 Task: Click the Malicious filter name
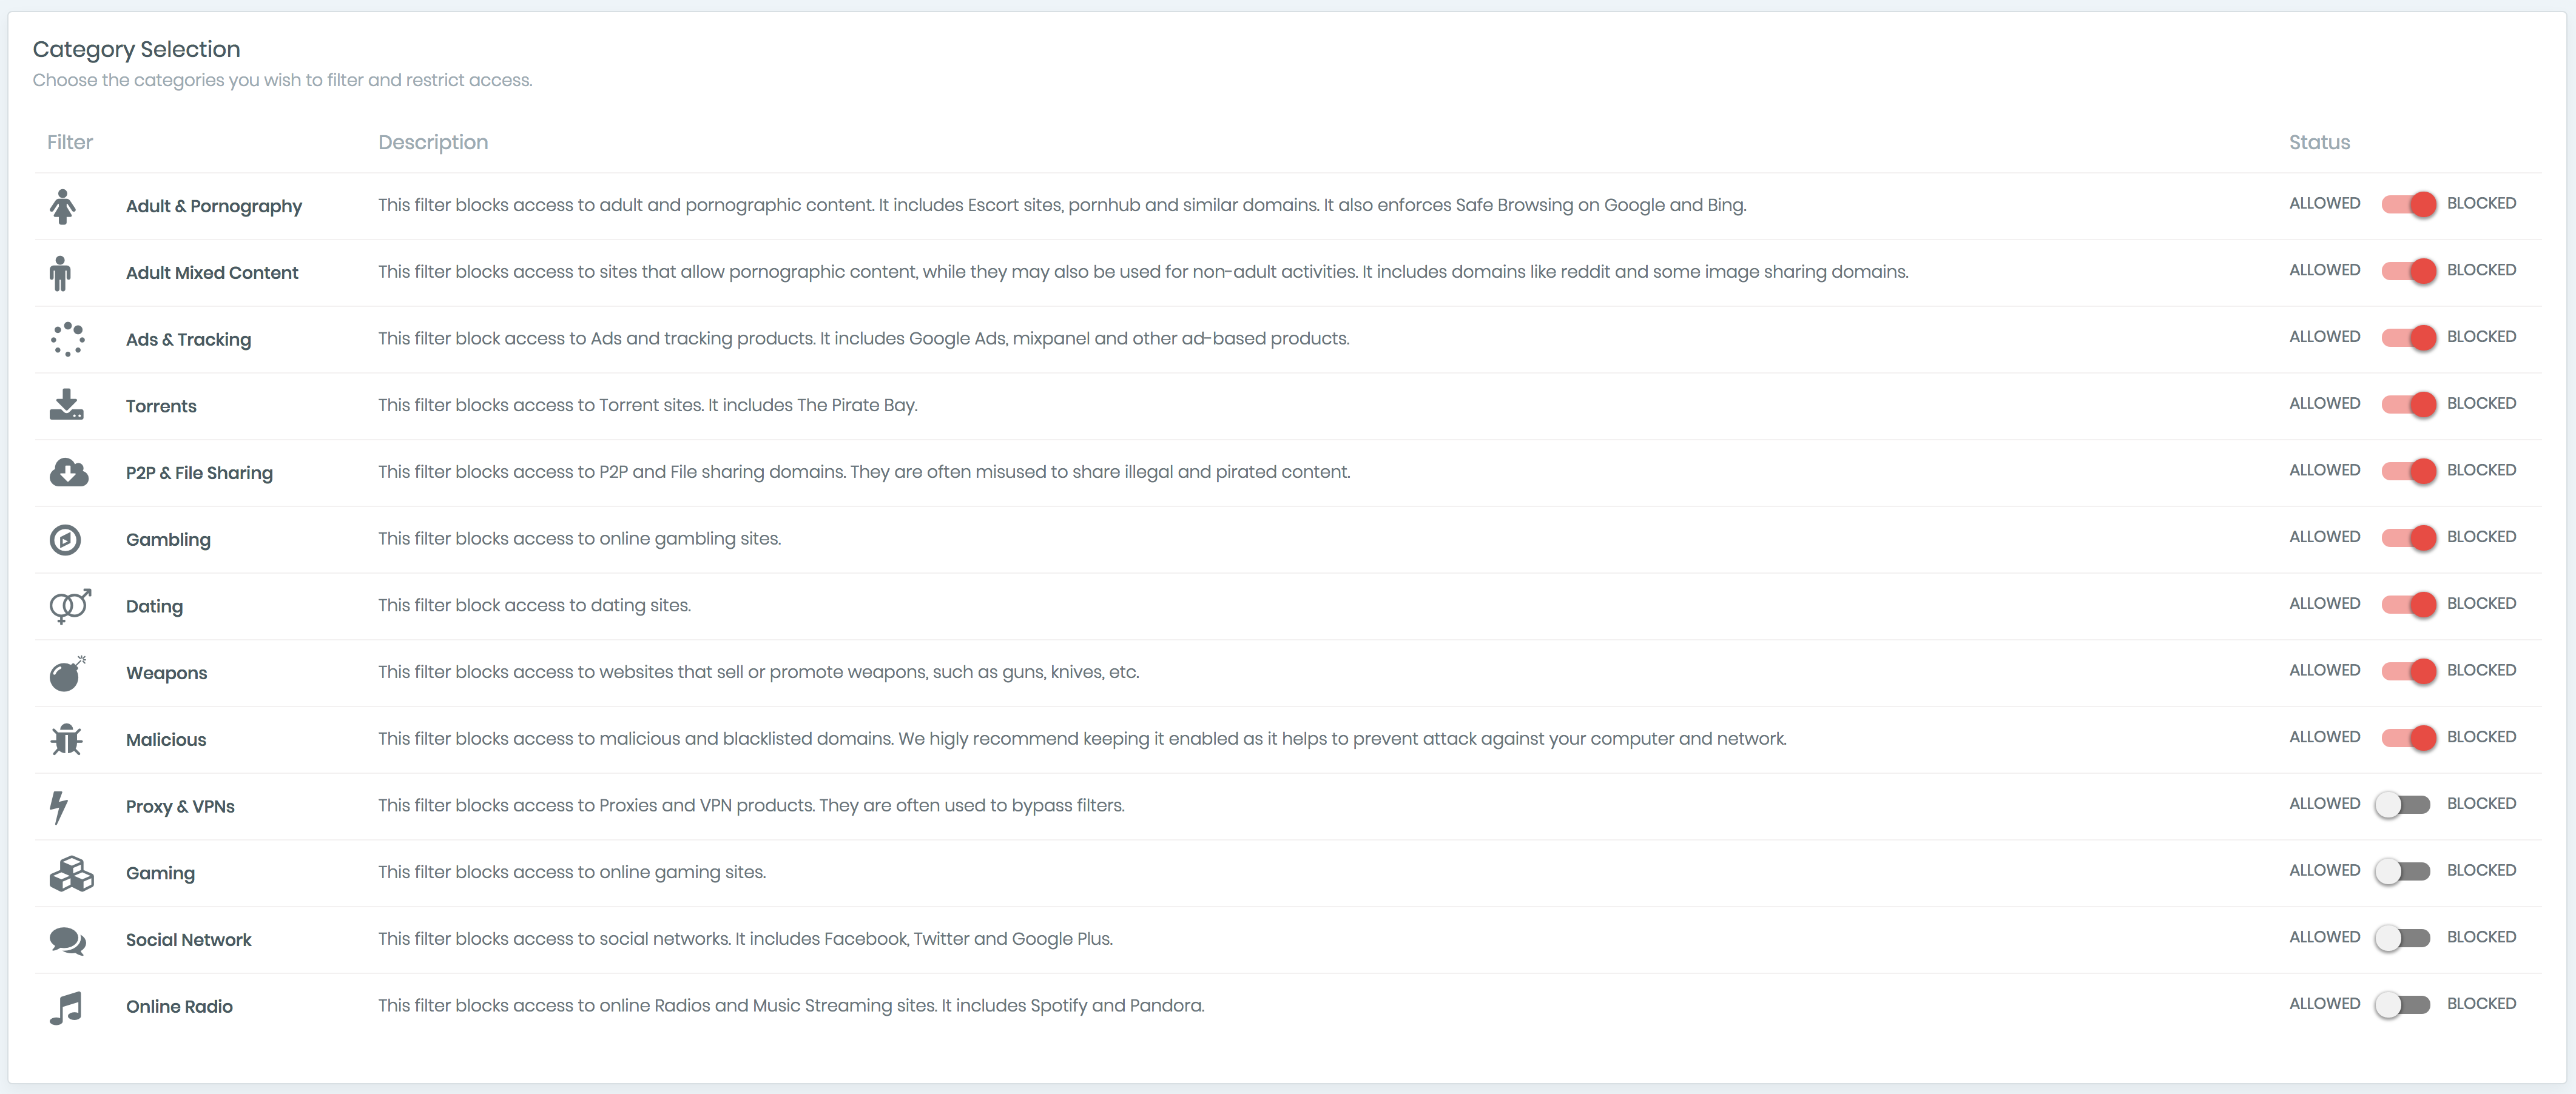click(x=166, y=740)
